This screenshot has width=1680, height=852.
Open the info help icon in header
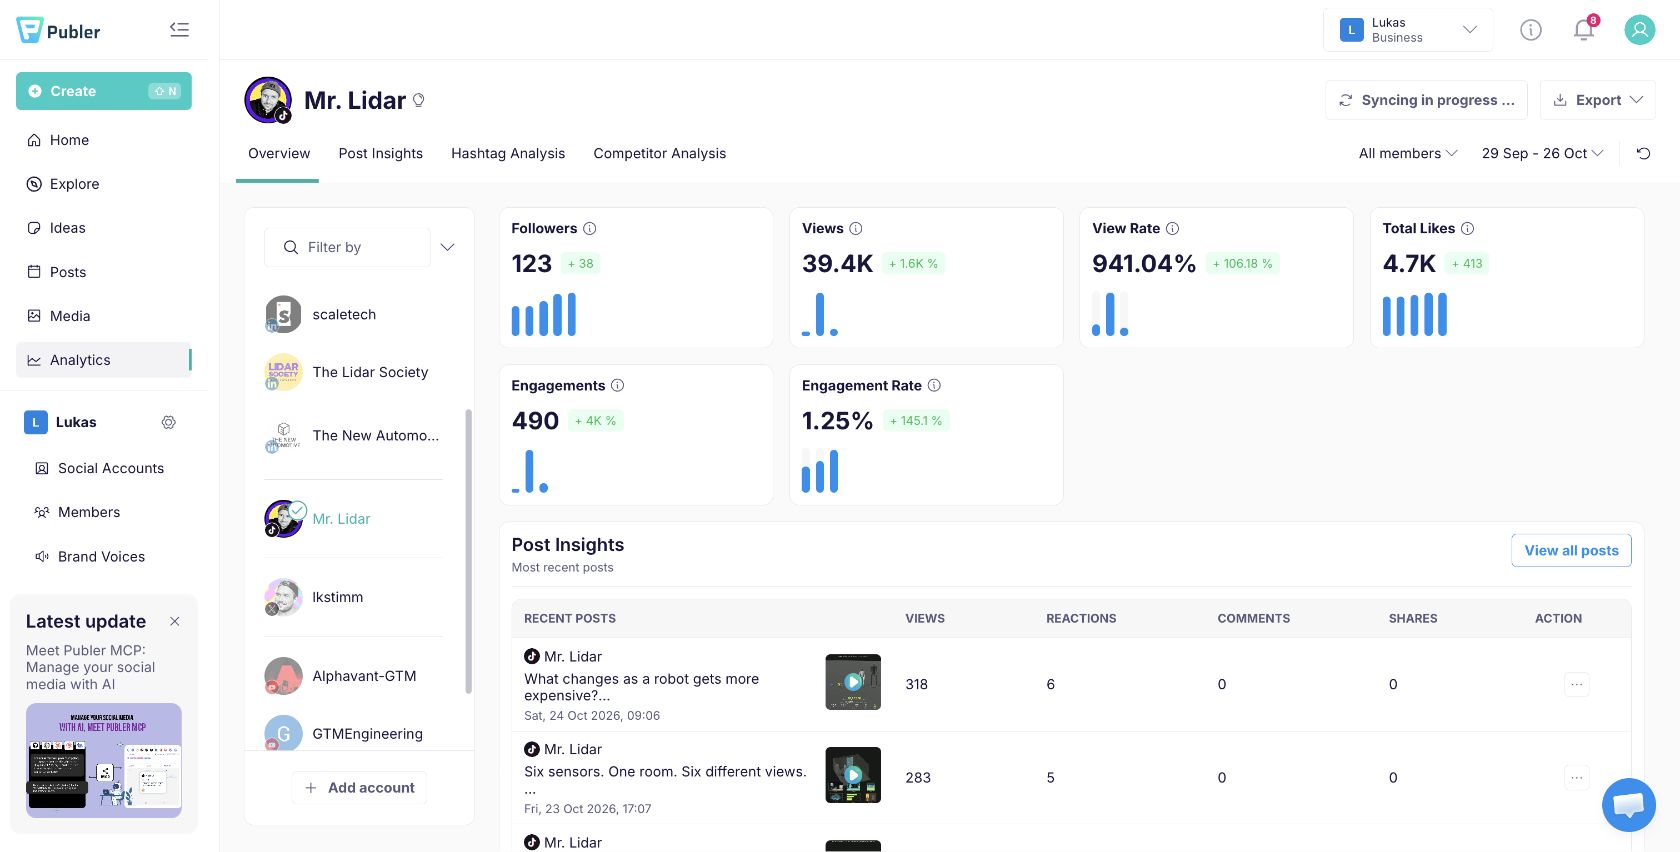pos(1531,30)
